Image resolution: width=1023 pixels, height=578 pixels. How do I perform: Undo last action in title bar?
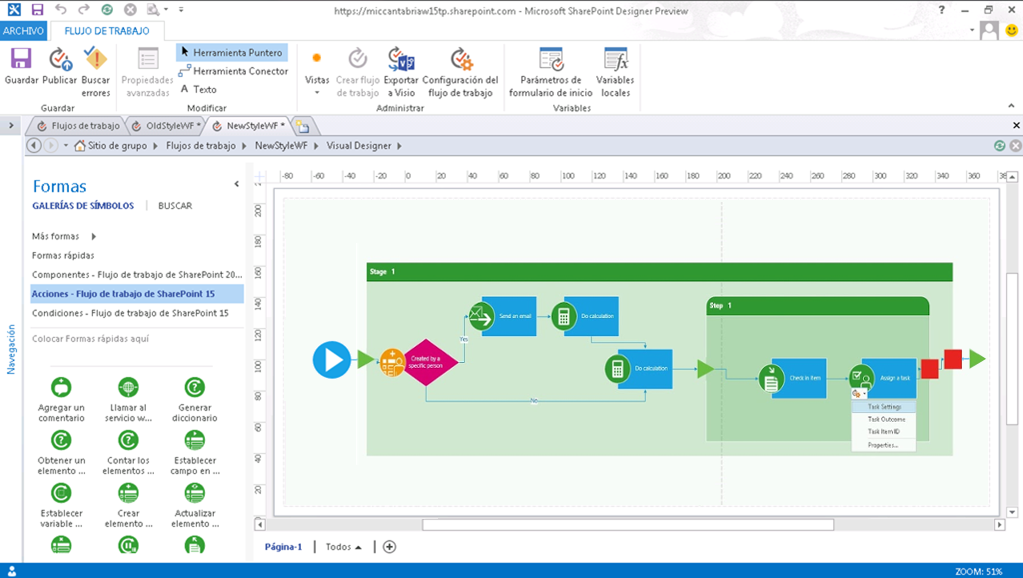tap(61, 10)
